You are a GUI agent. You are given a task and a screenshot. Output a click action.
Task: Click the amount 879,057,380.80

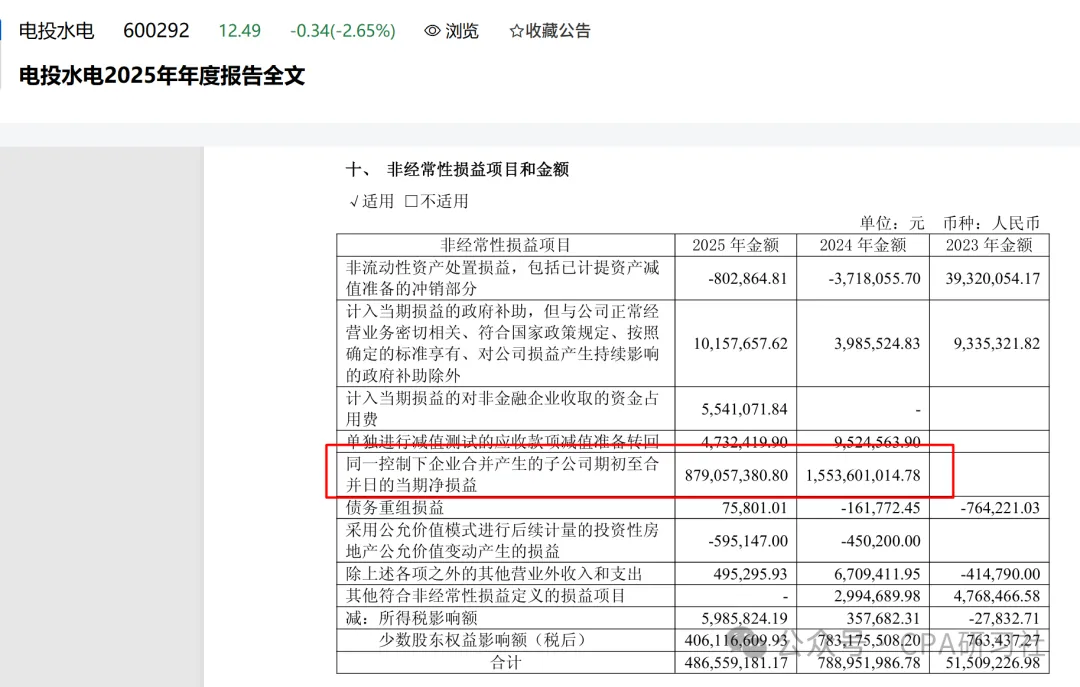[736, 475]
